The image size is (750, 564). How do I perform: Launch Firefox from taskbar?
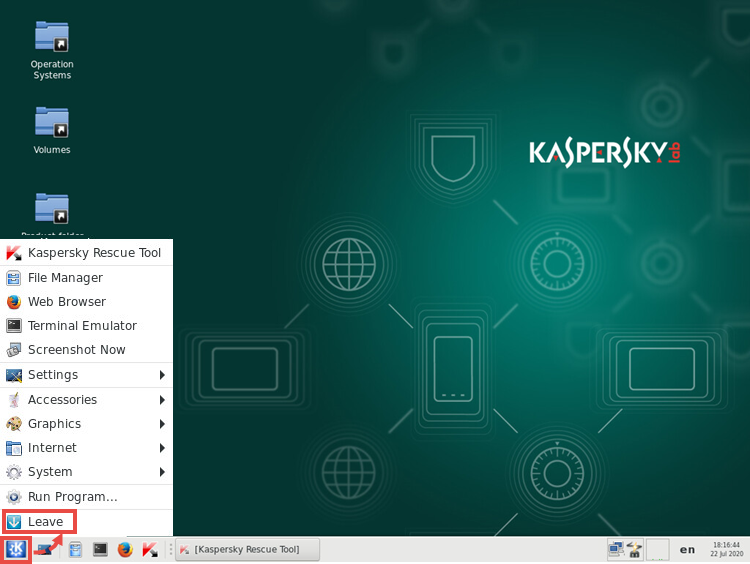[x=125, y=550]
